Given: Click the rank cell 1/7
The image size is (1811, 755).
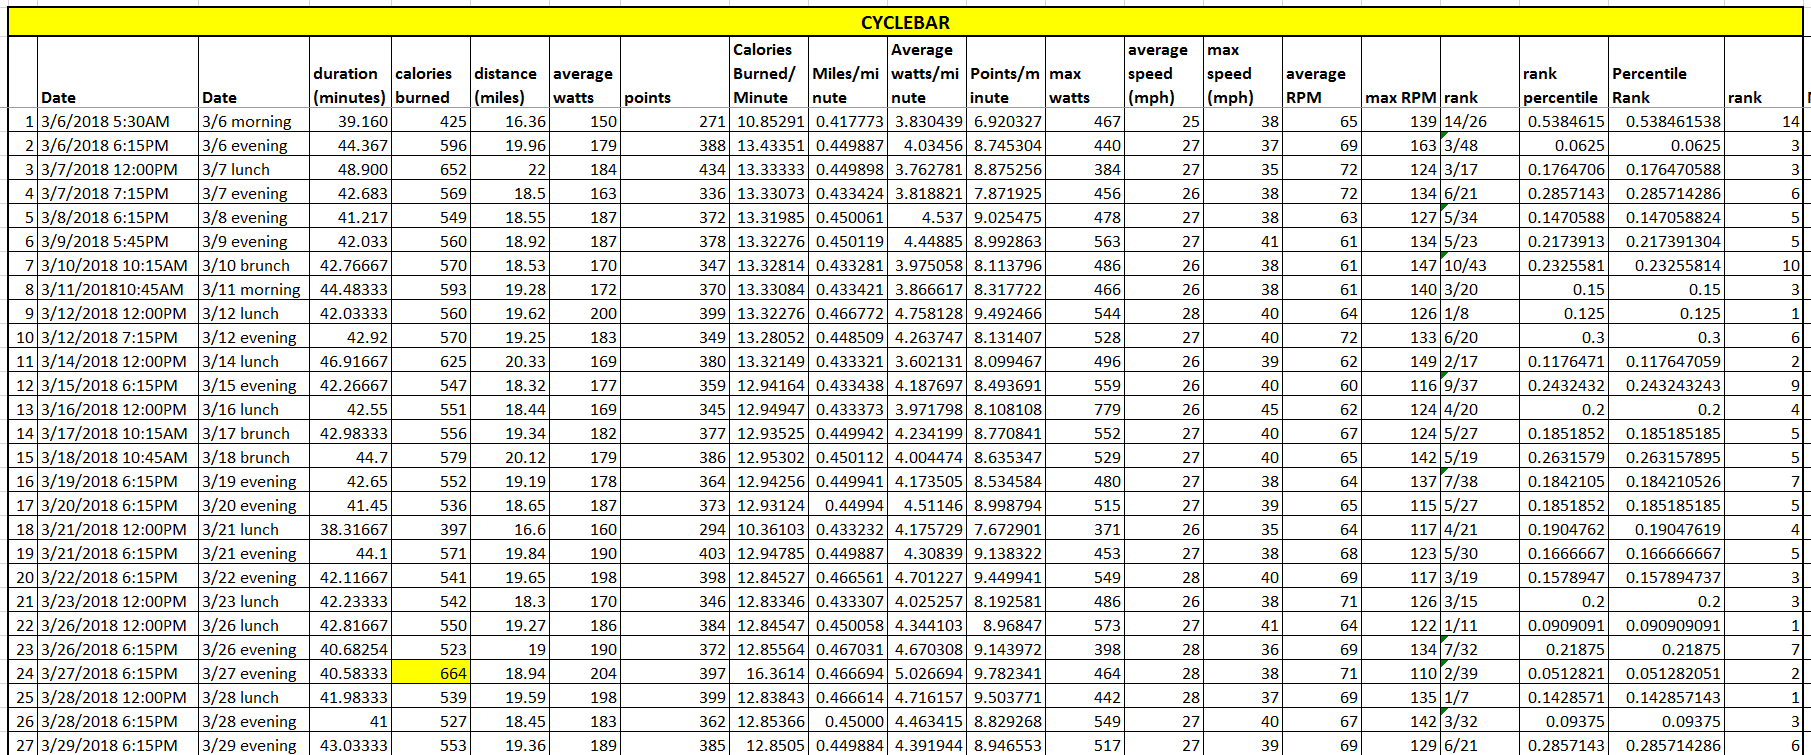Looking at the screenshot, I should (x=1479, y=697).
